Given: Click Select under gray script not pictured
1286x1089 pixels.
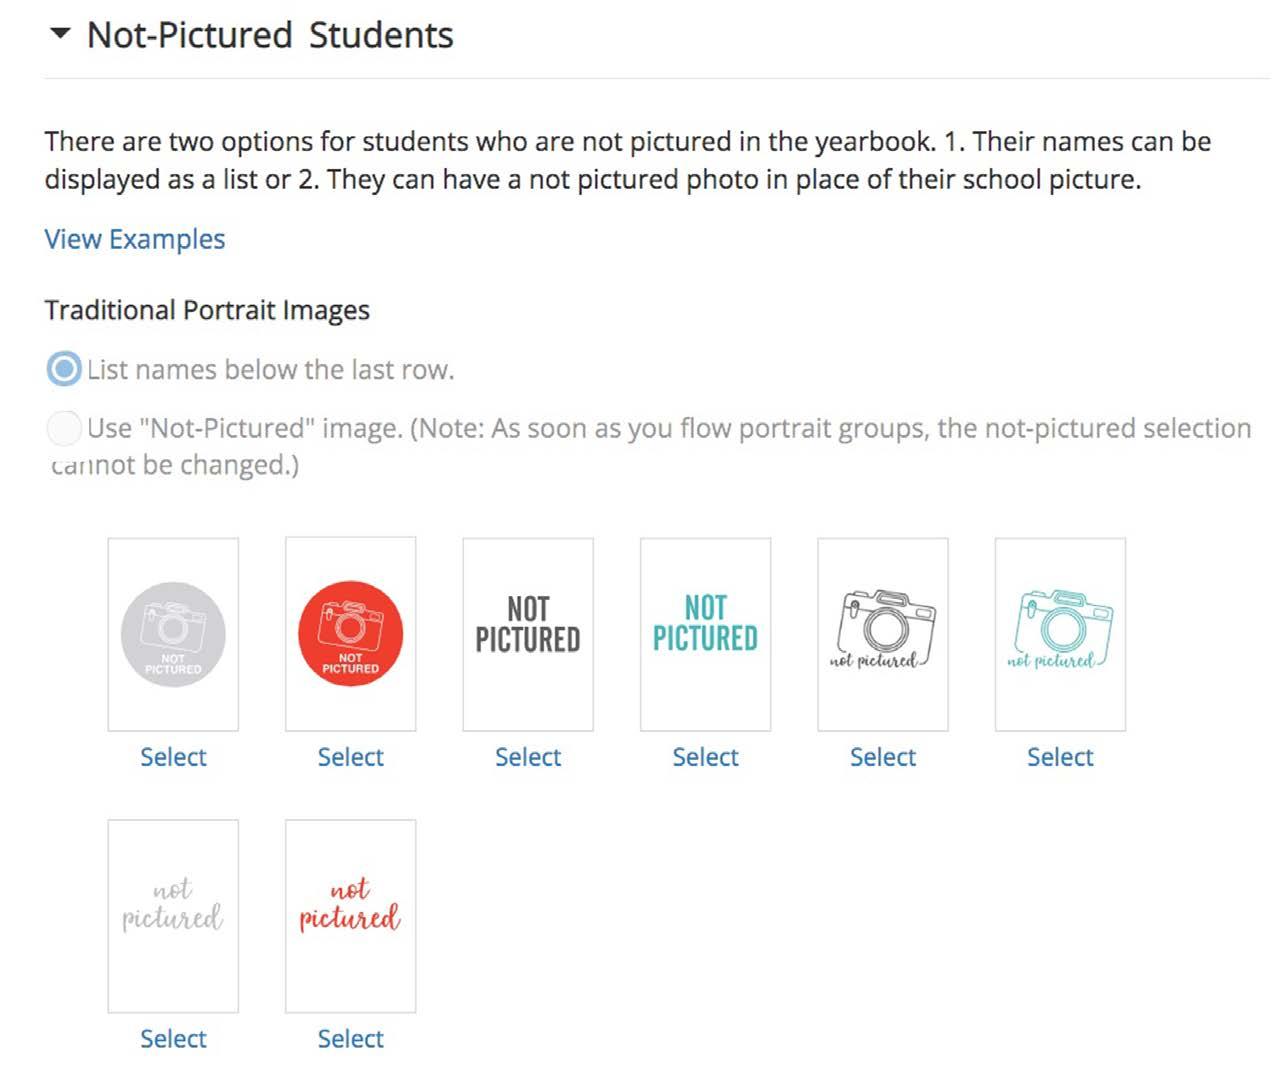Looking at the screenshot, I should [173, 1039].
